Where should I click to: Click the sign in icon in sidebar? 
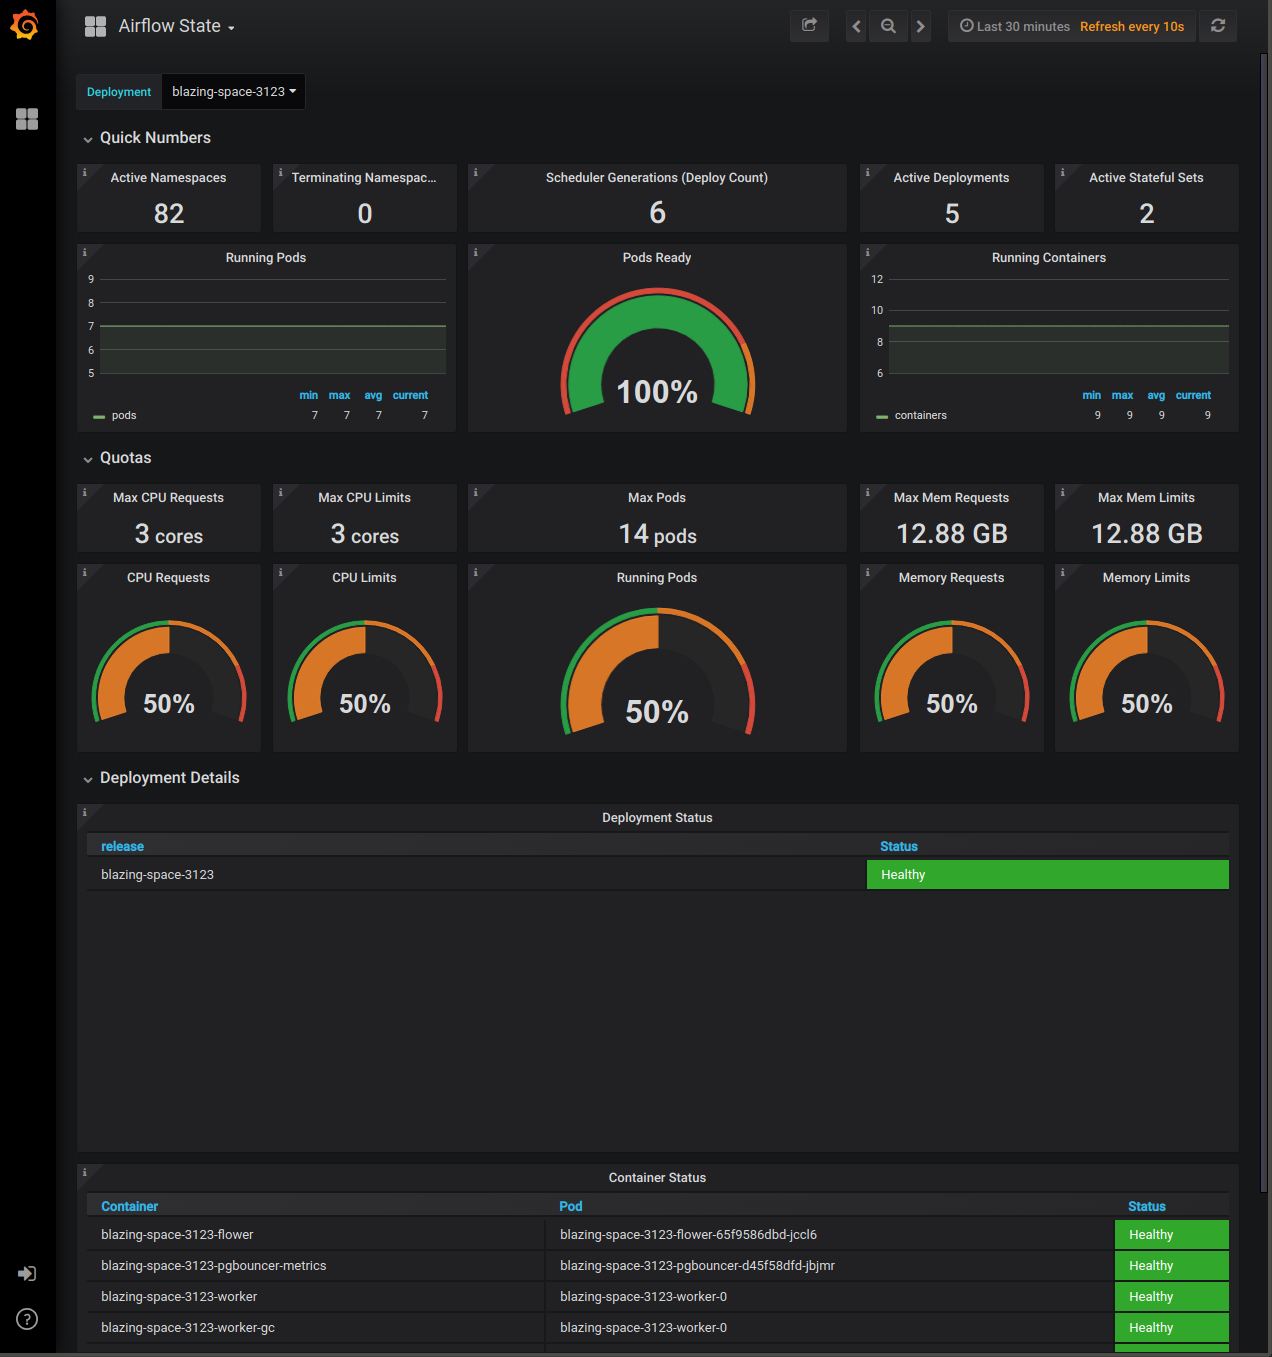click(x=27, y=1273)
